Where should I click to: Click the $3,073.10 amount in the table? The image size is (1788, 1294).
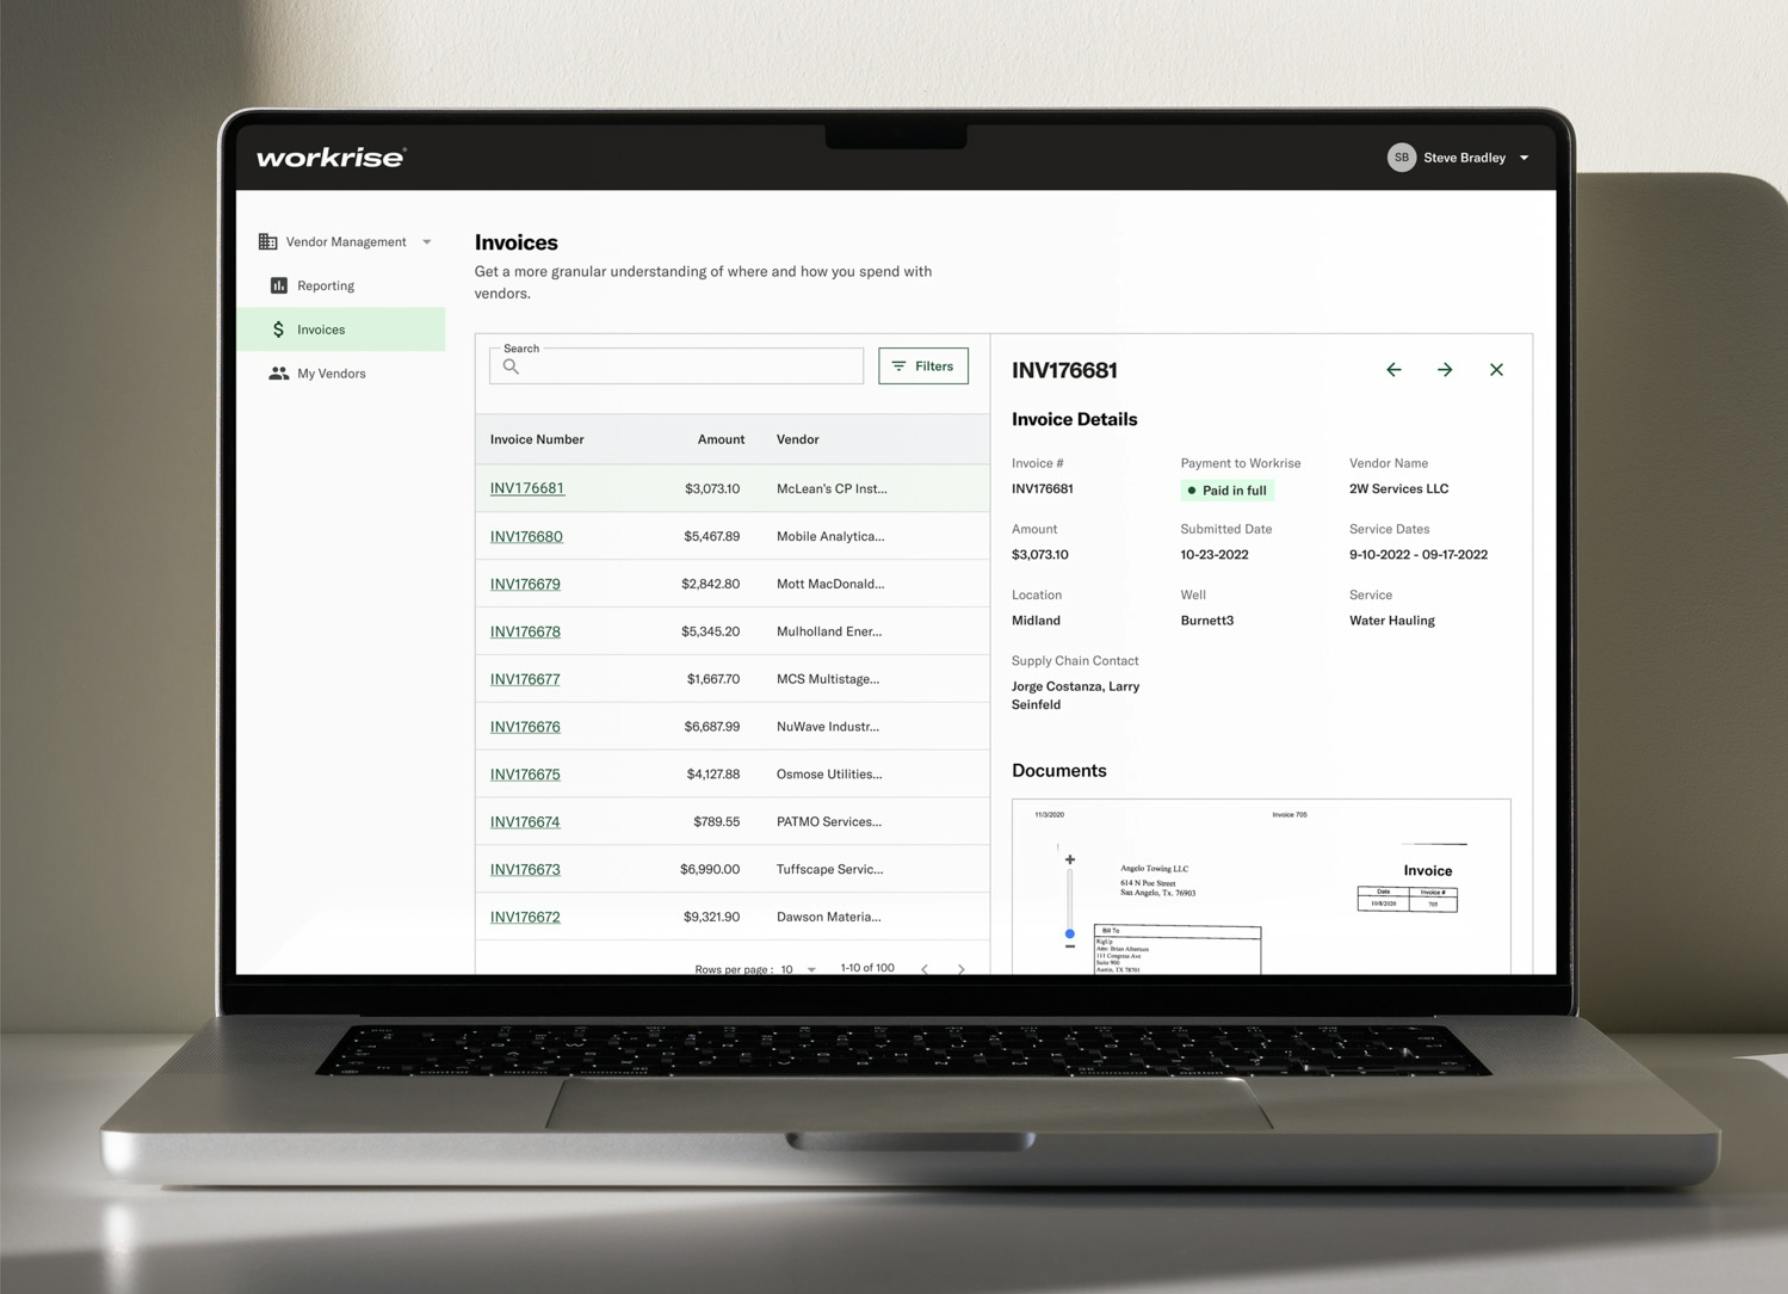(712, 489)
